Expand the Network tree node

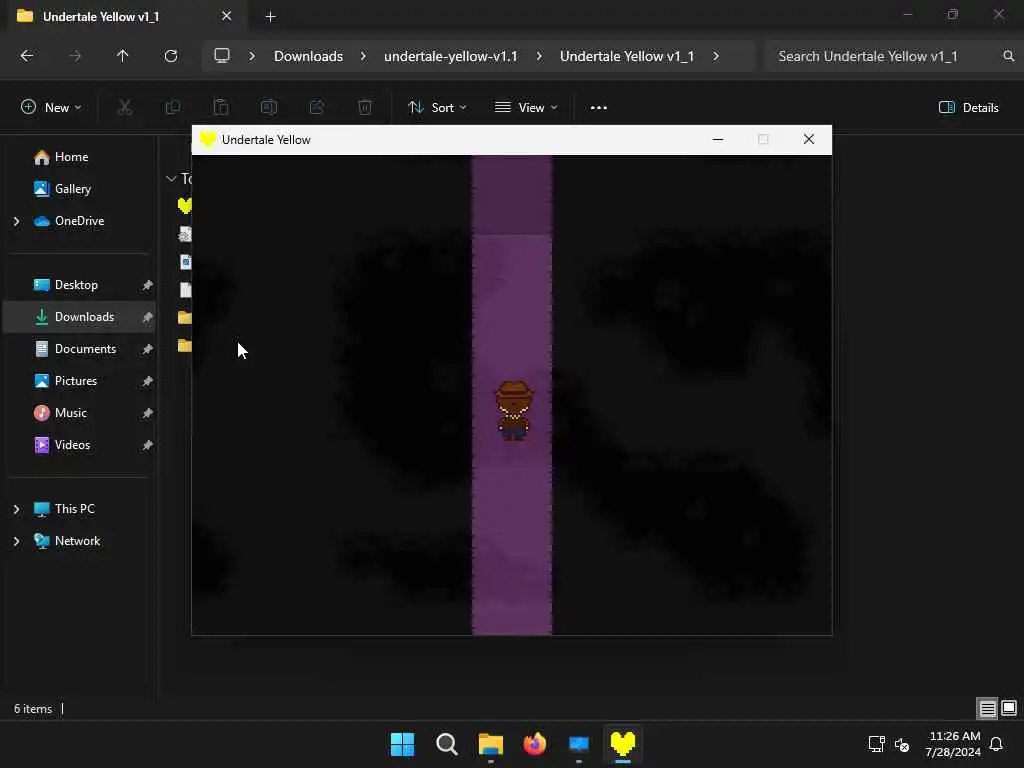[x=16, y=541]
